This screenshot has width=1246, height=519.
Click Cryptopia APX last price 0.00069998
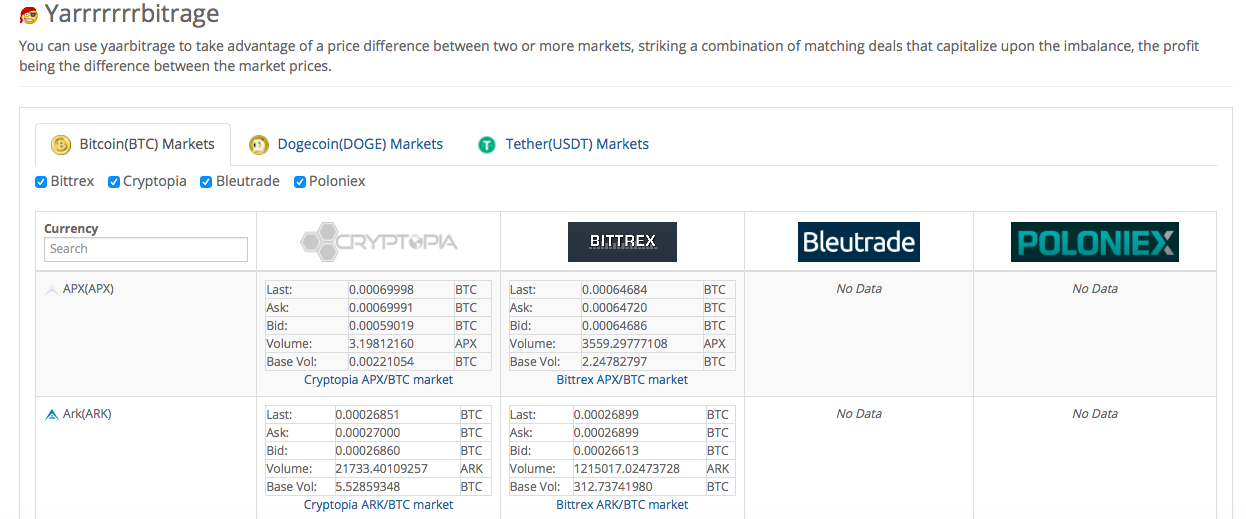381,290
